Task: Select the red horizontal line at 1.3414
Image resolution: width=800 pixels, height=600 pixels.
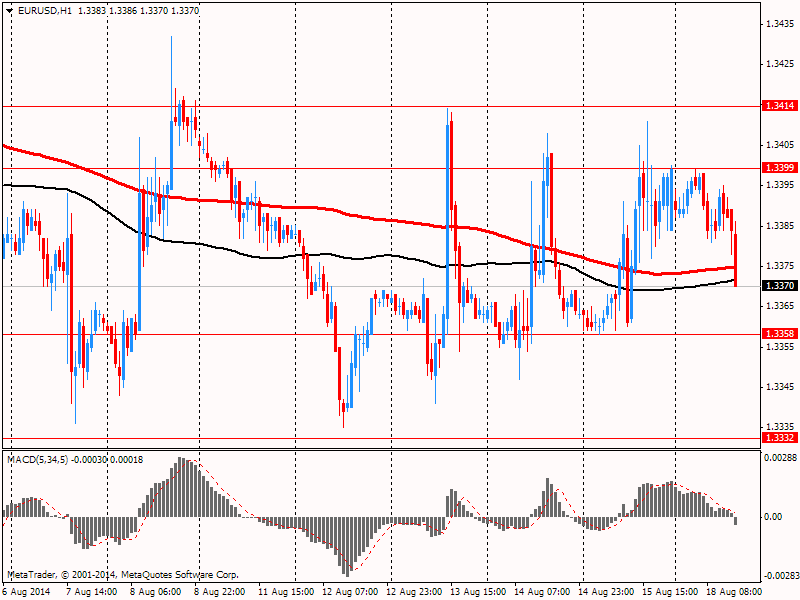Action: (382, 107)
